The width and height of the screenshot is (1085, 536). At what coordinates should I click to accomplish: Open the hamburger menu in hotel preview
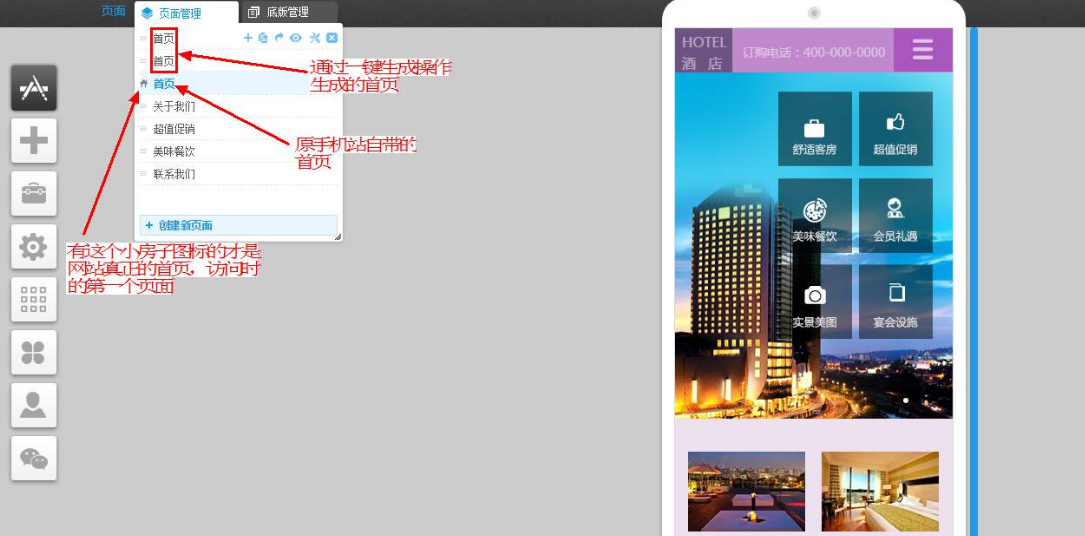point(922,50)
